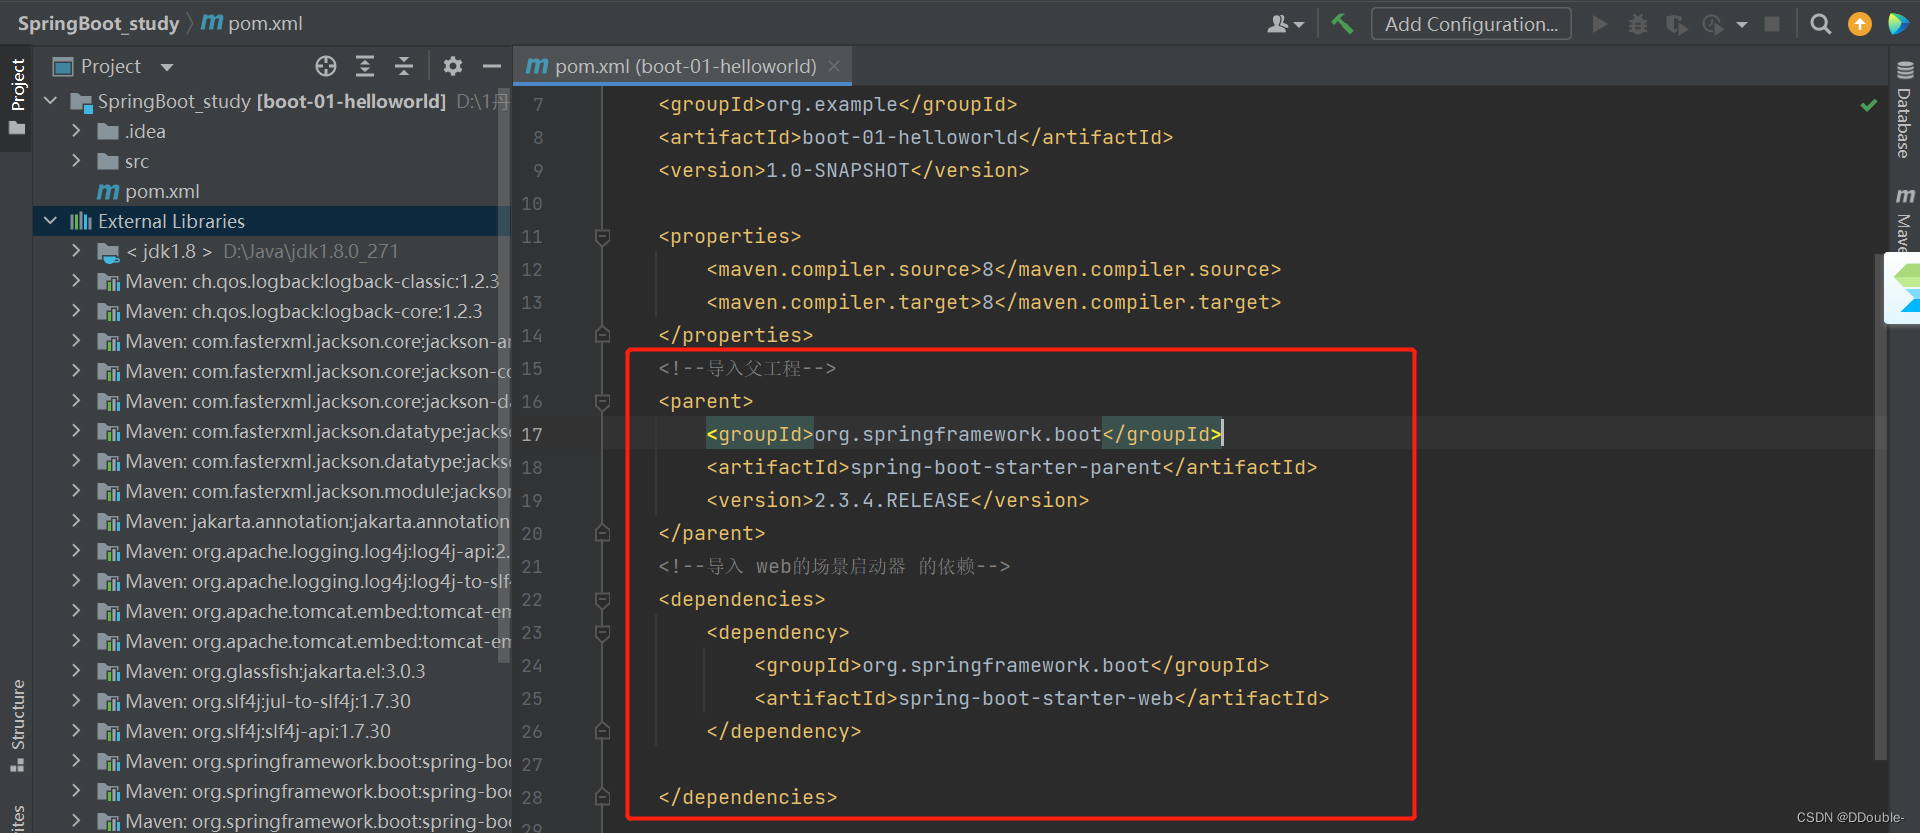Click the maven.compiler.target property line
The width and height of the screenshot is (1920, 833).
(993, 302)
